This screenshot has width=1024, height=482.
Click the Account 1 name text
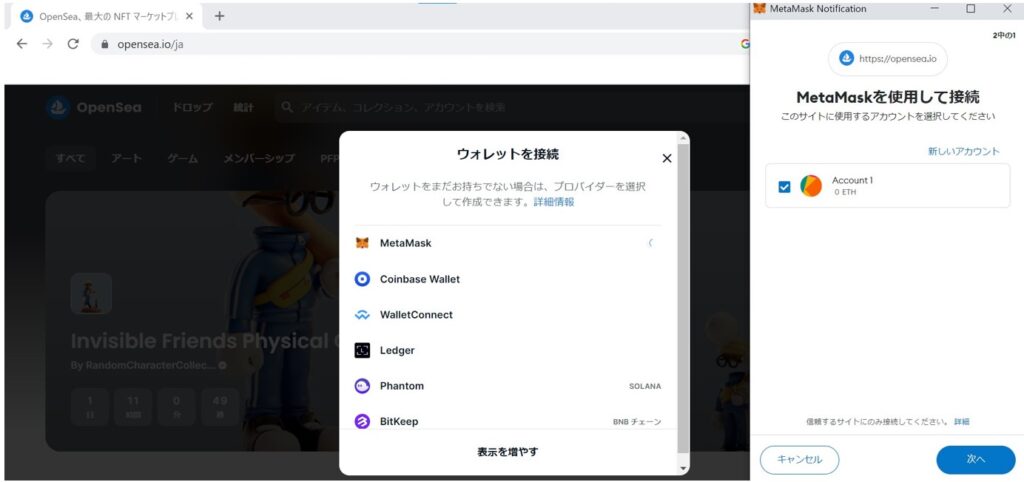coord(852,180)
